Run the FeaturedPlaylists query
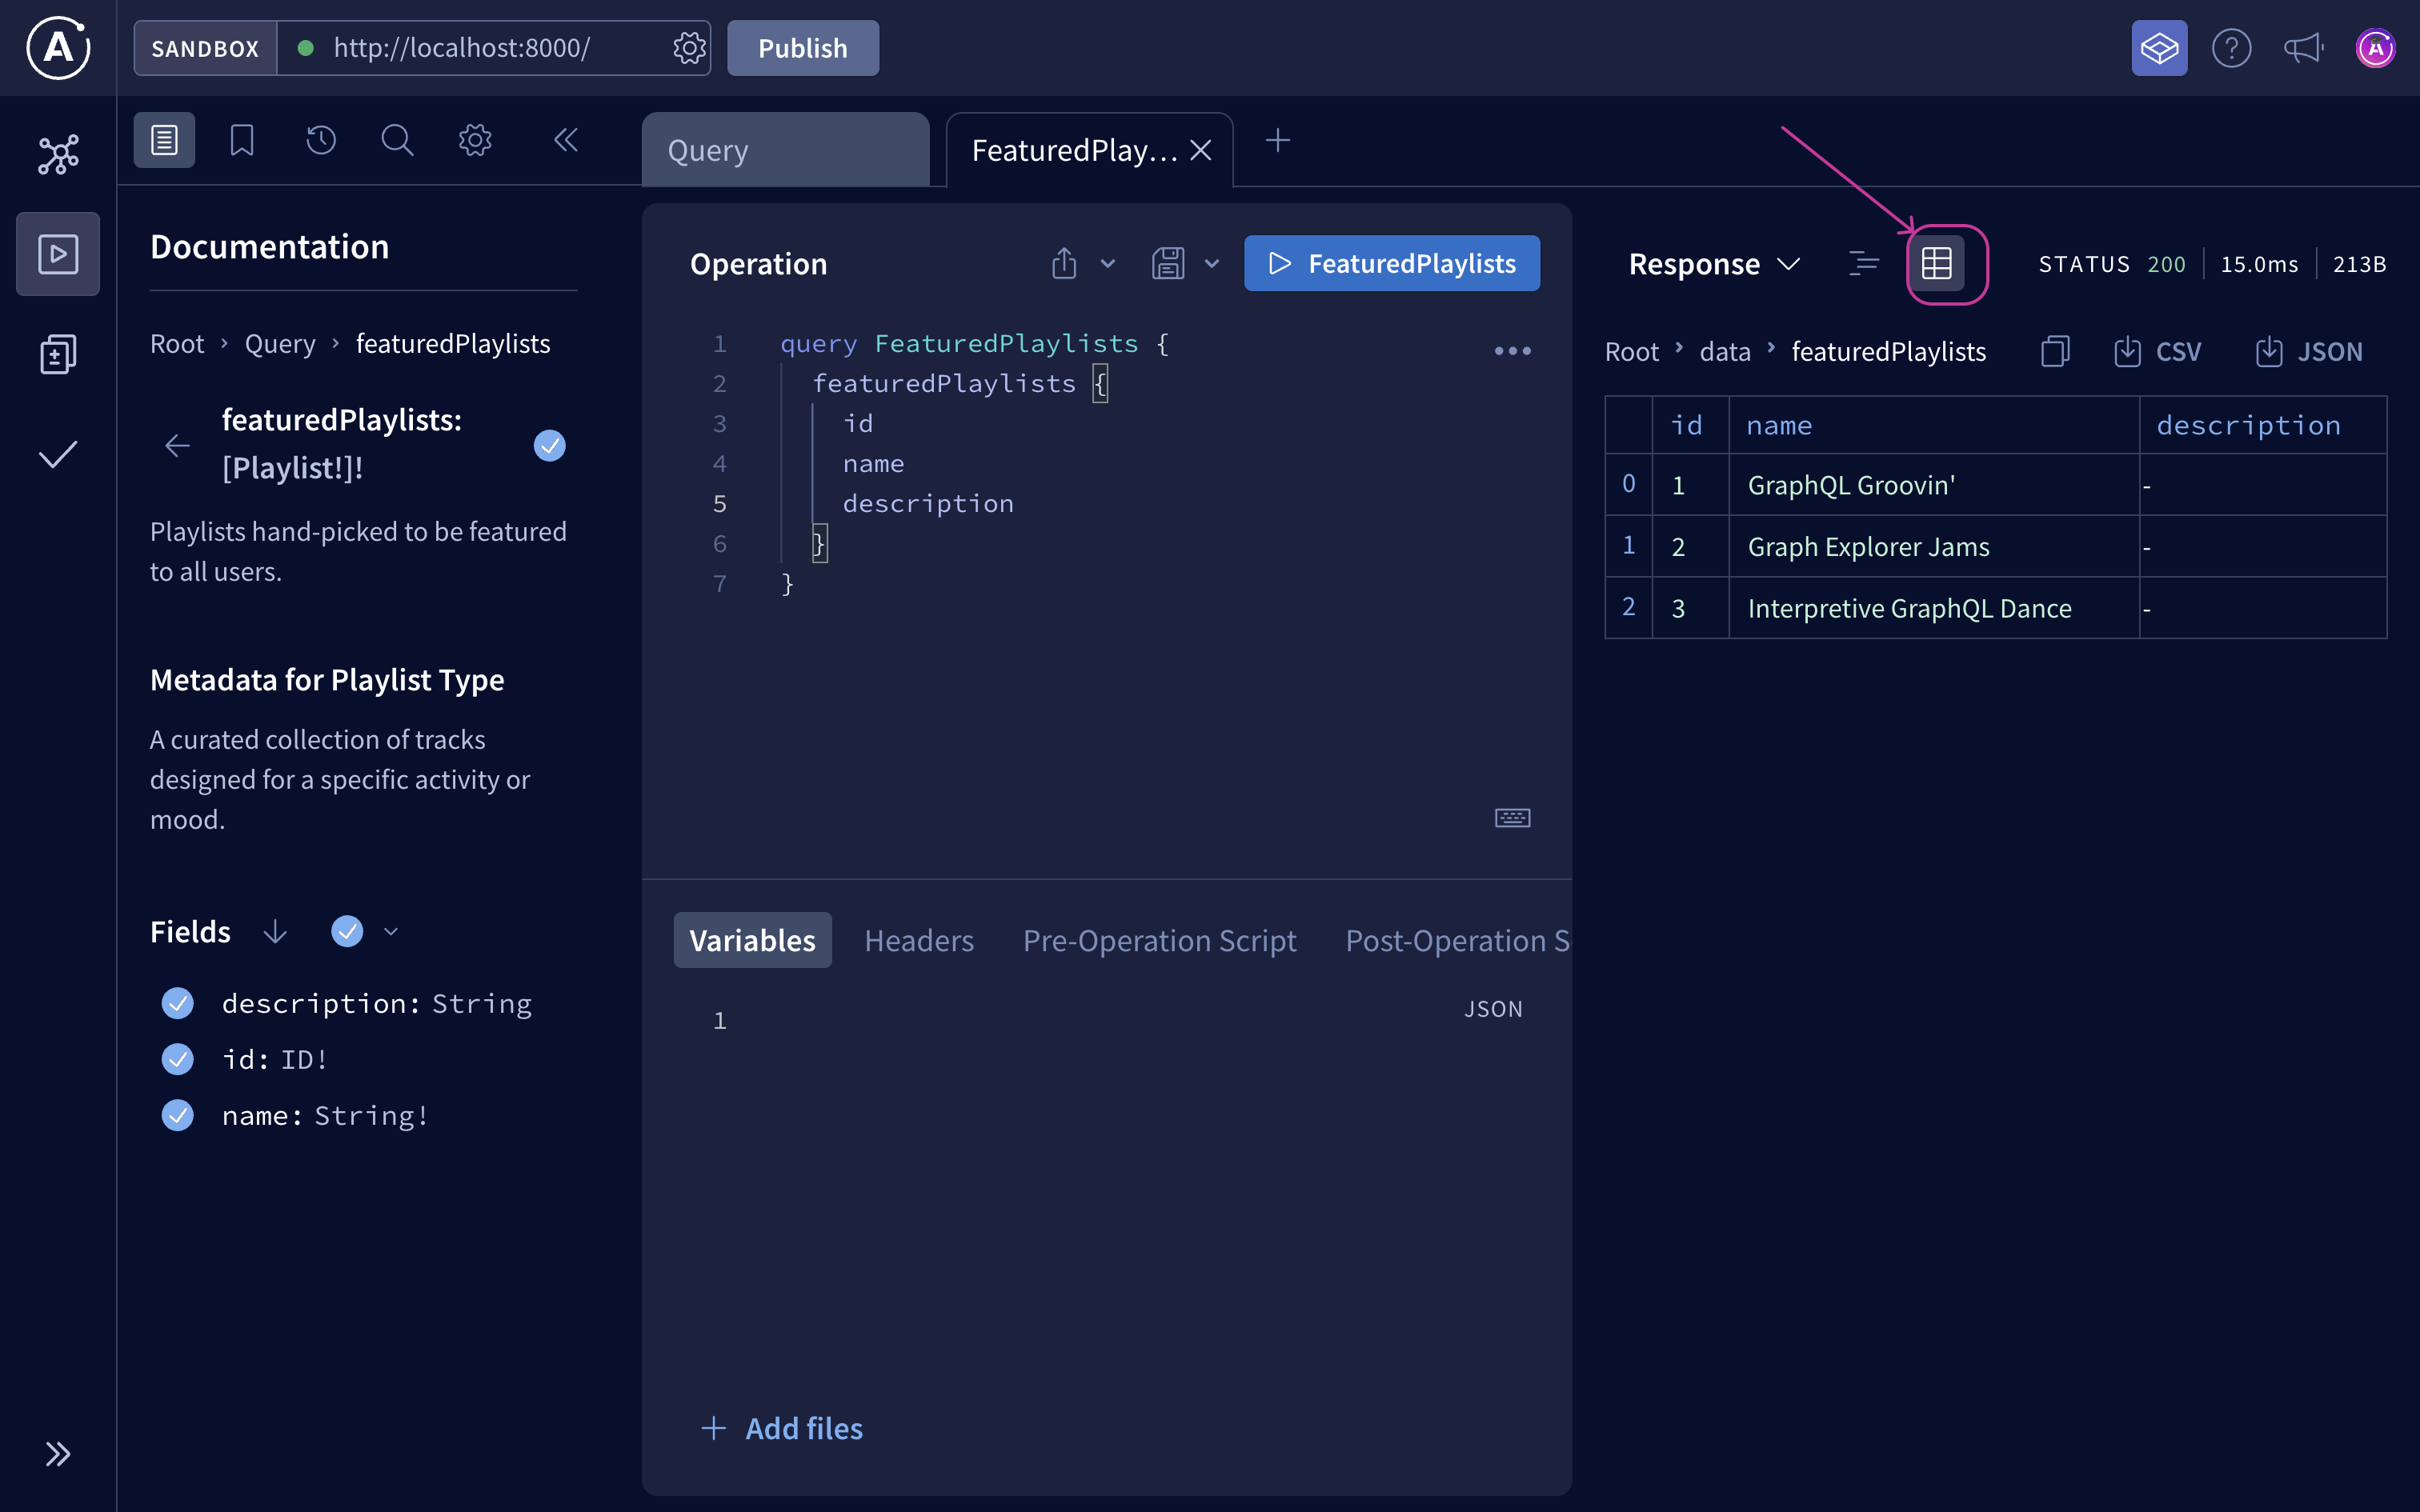 pos(1392,263)
